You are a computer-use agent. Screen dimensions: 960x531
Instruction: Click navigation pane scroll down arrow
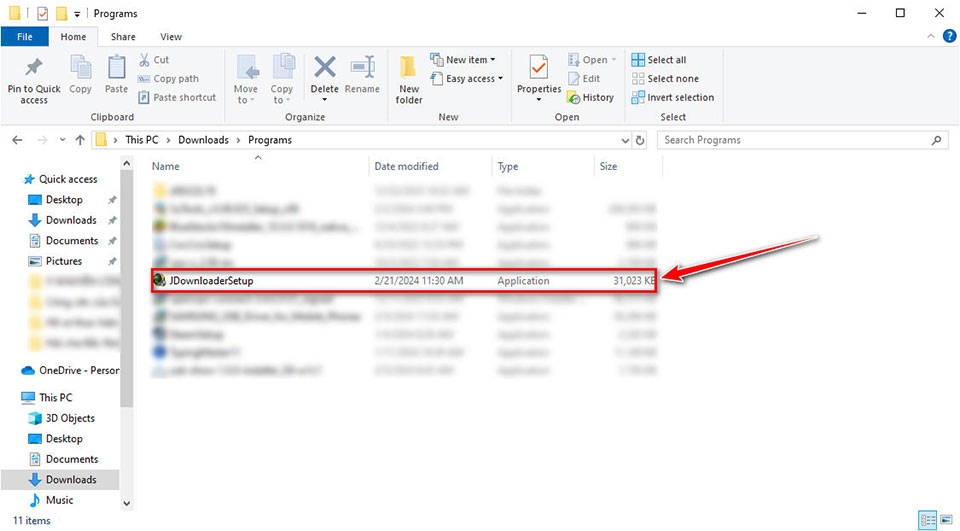point(127,503)
